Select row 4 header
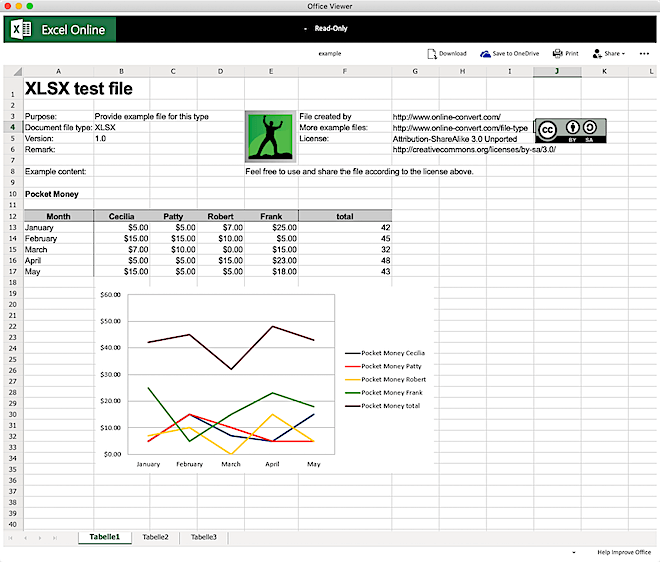The image size is (660, 562). point(13,127)
